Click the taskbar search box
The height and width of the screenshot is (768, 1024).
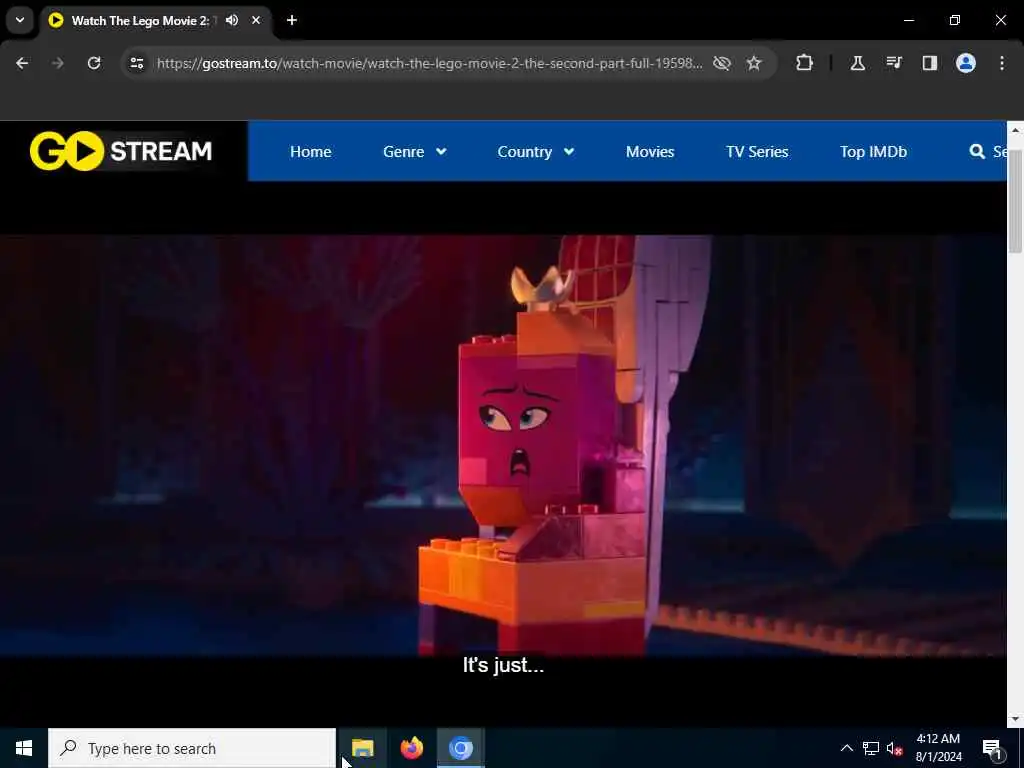(192, 748)
